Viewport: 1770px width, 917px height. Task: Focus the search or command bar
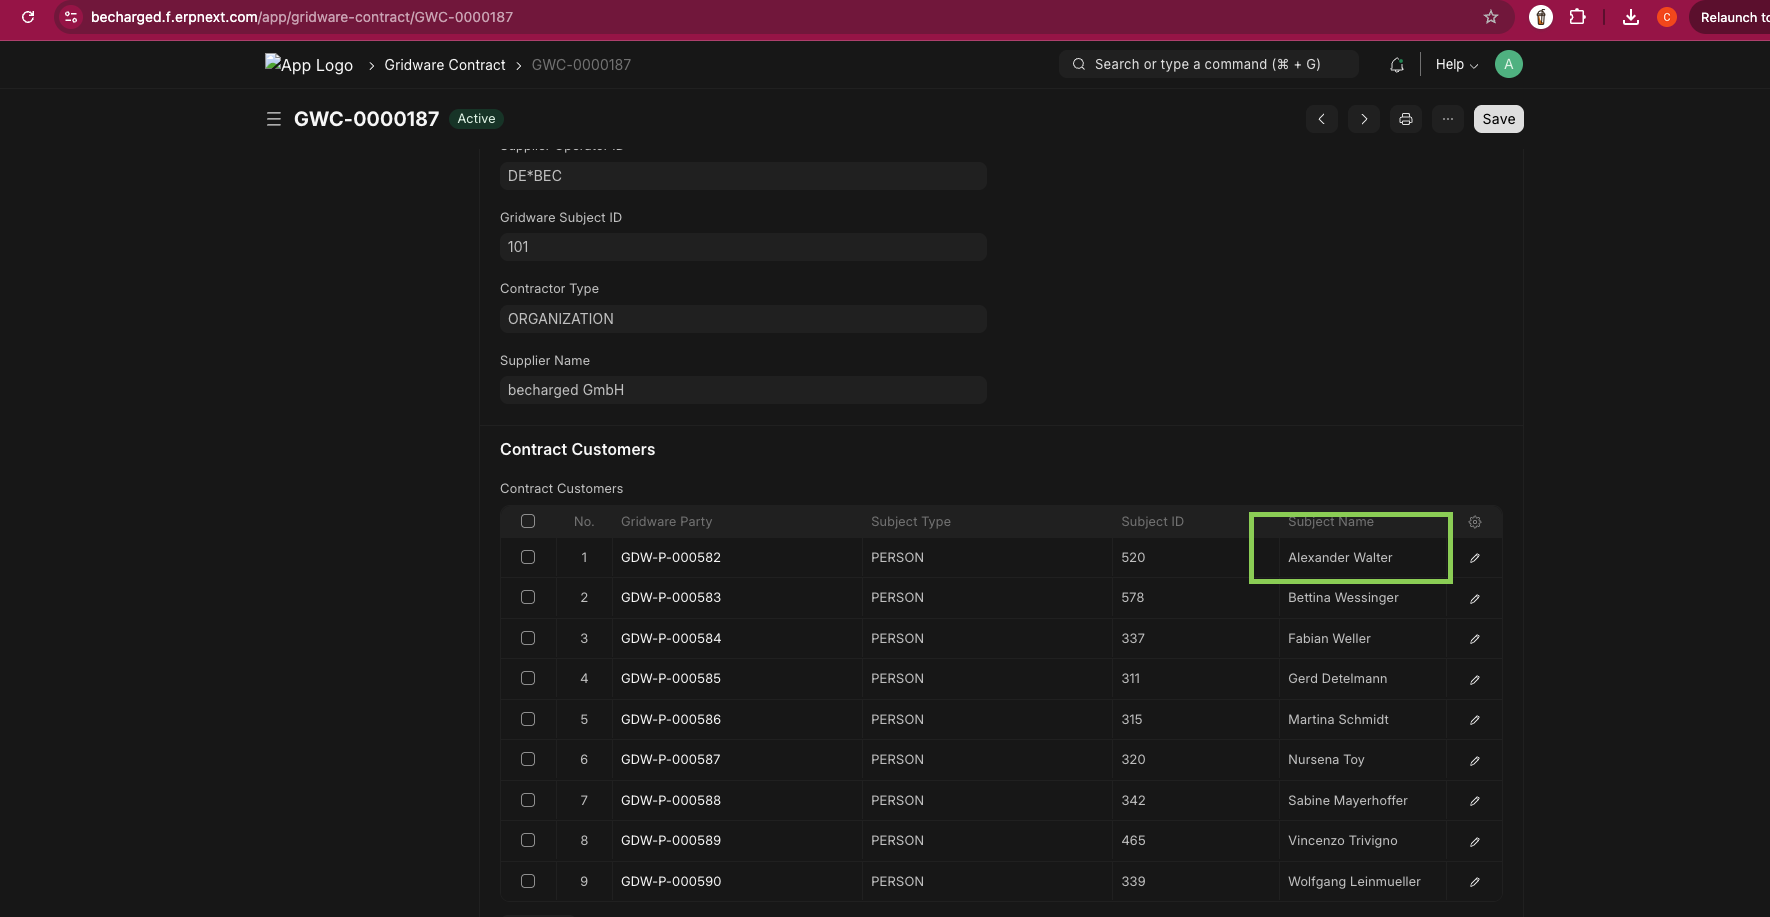click(1209, 64)
